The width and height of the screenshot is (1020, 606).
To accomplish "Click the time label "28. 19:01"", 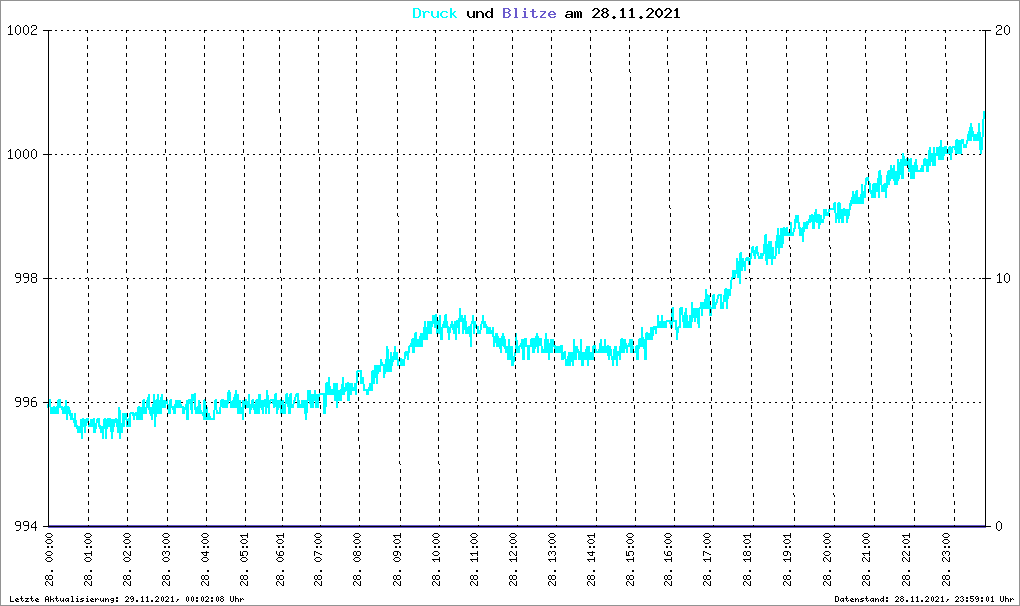I will 788,559.
